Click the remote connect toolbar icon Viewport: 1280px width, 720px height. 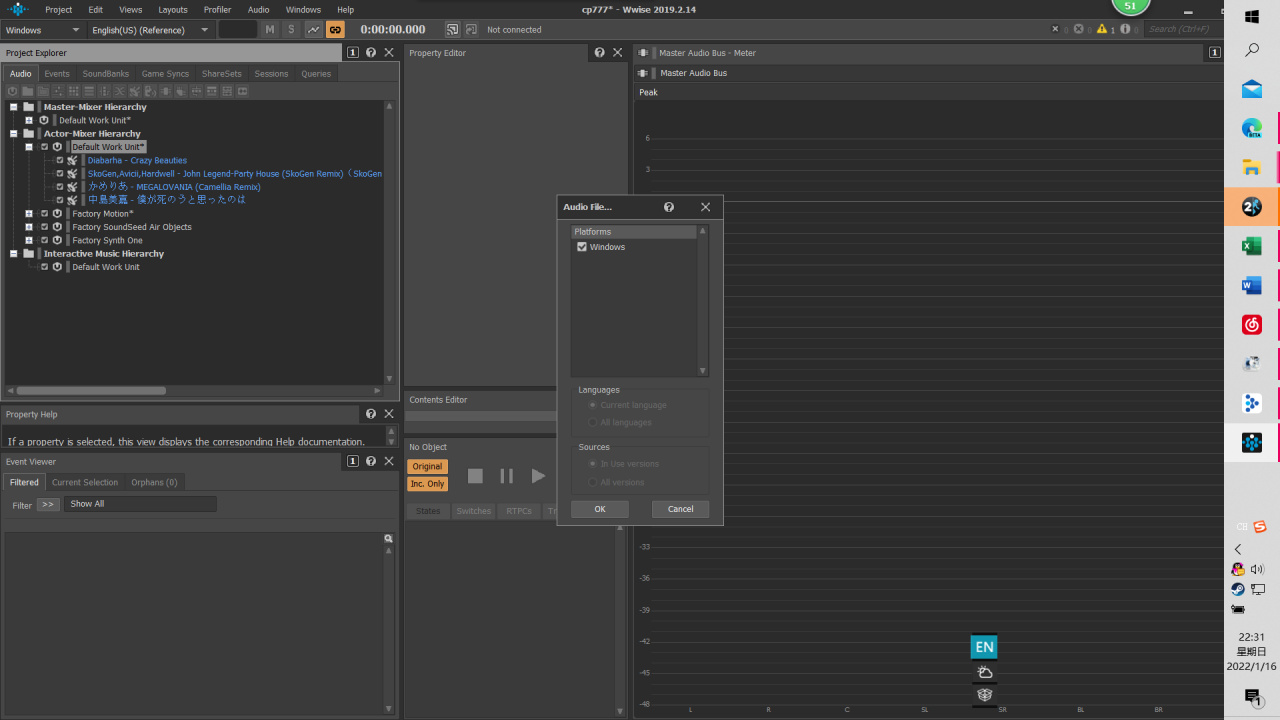tap(452, 30)
